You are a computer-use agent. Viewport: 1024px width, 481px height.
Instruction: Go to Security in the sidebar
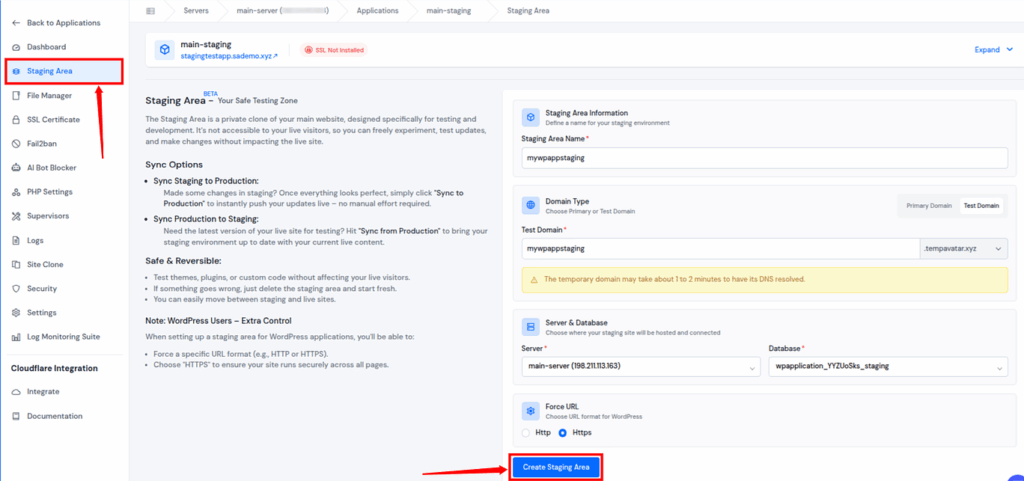coord(41,288)
